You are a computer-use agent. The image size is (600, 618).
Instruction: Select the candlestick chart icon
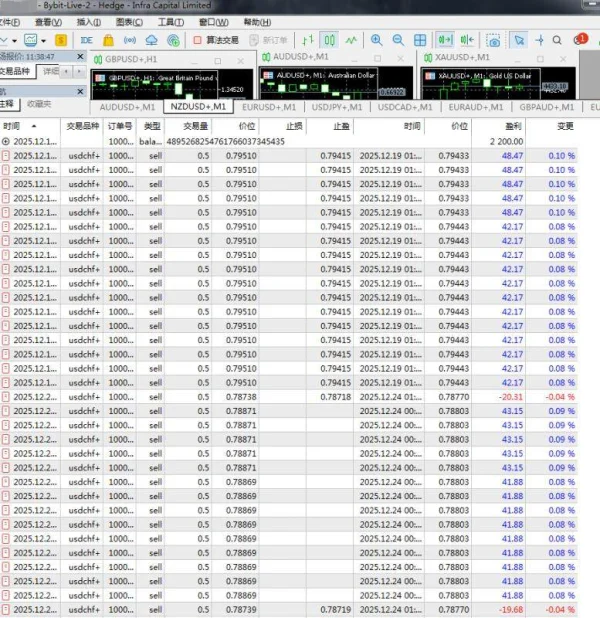click(329, 40)
